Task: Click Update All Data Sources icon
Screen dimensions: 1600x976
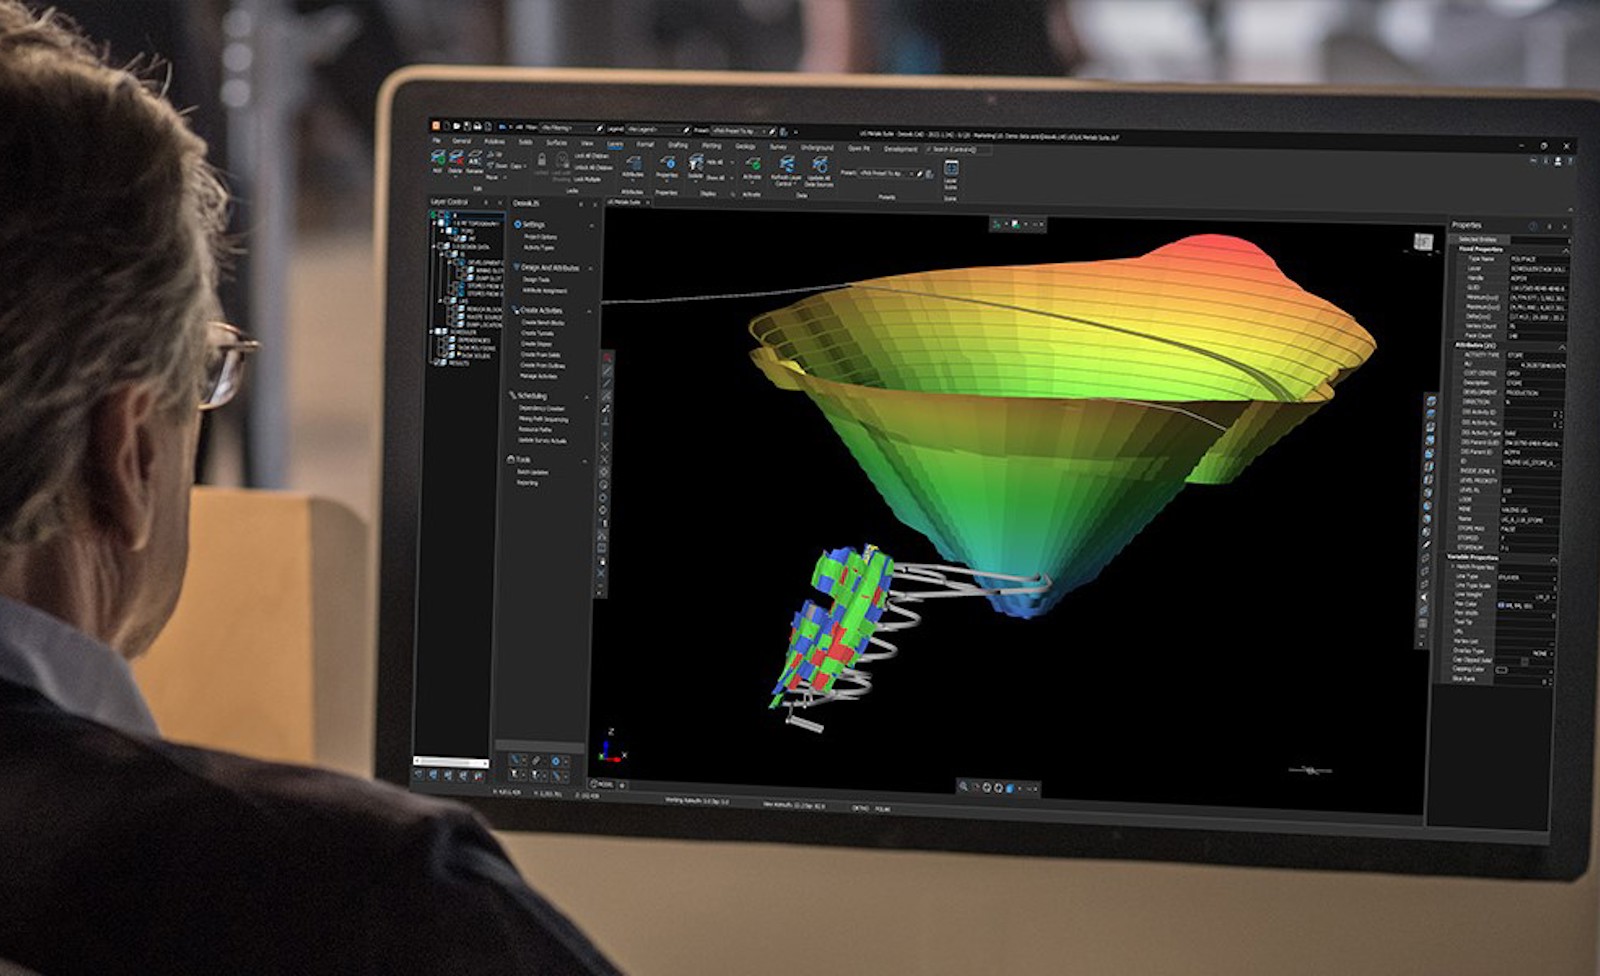Action: click(x=818, y=167)
